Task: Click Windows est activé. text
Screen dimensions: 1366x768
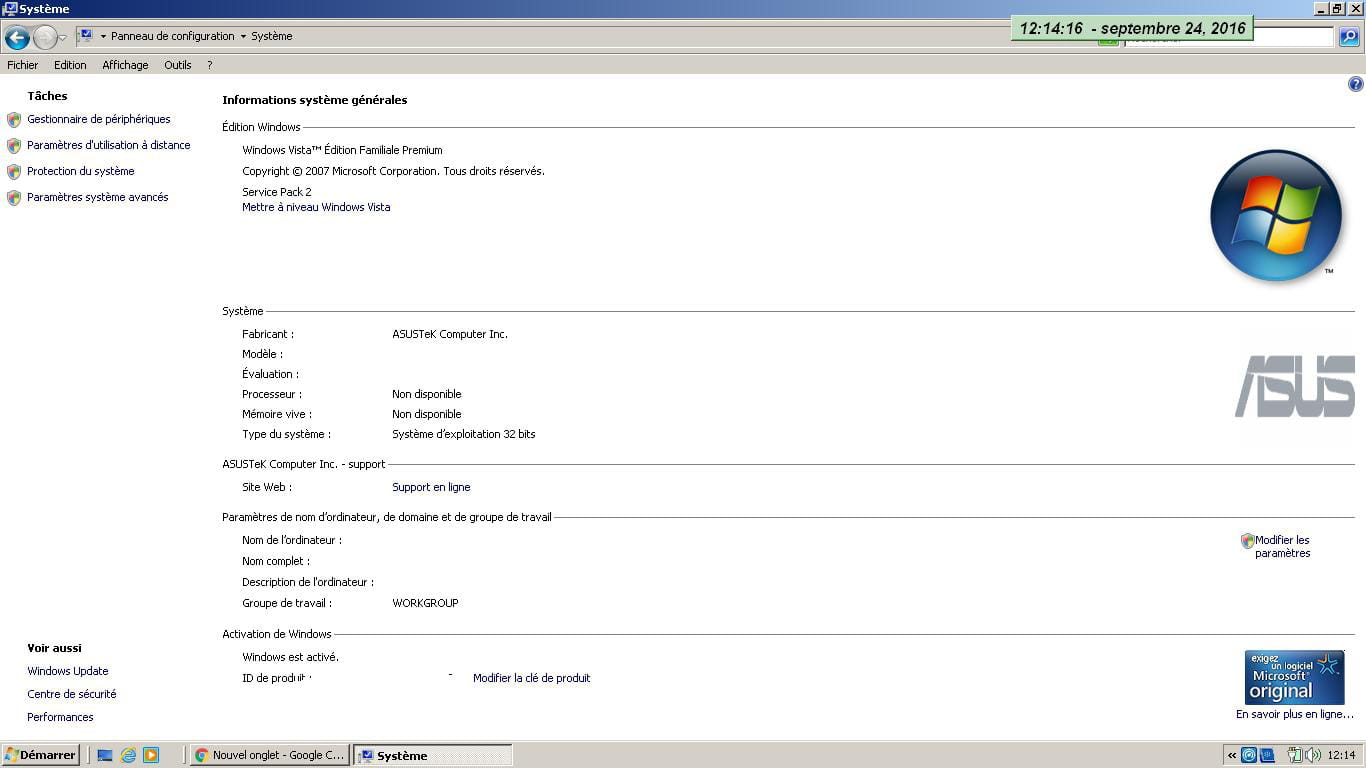Action: click(x=291, y=657)
